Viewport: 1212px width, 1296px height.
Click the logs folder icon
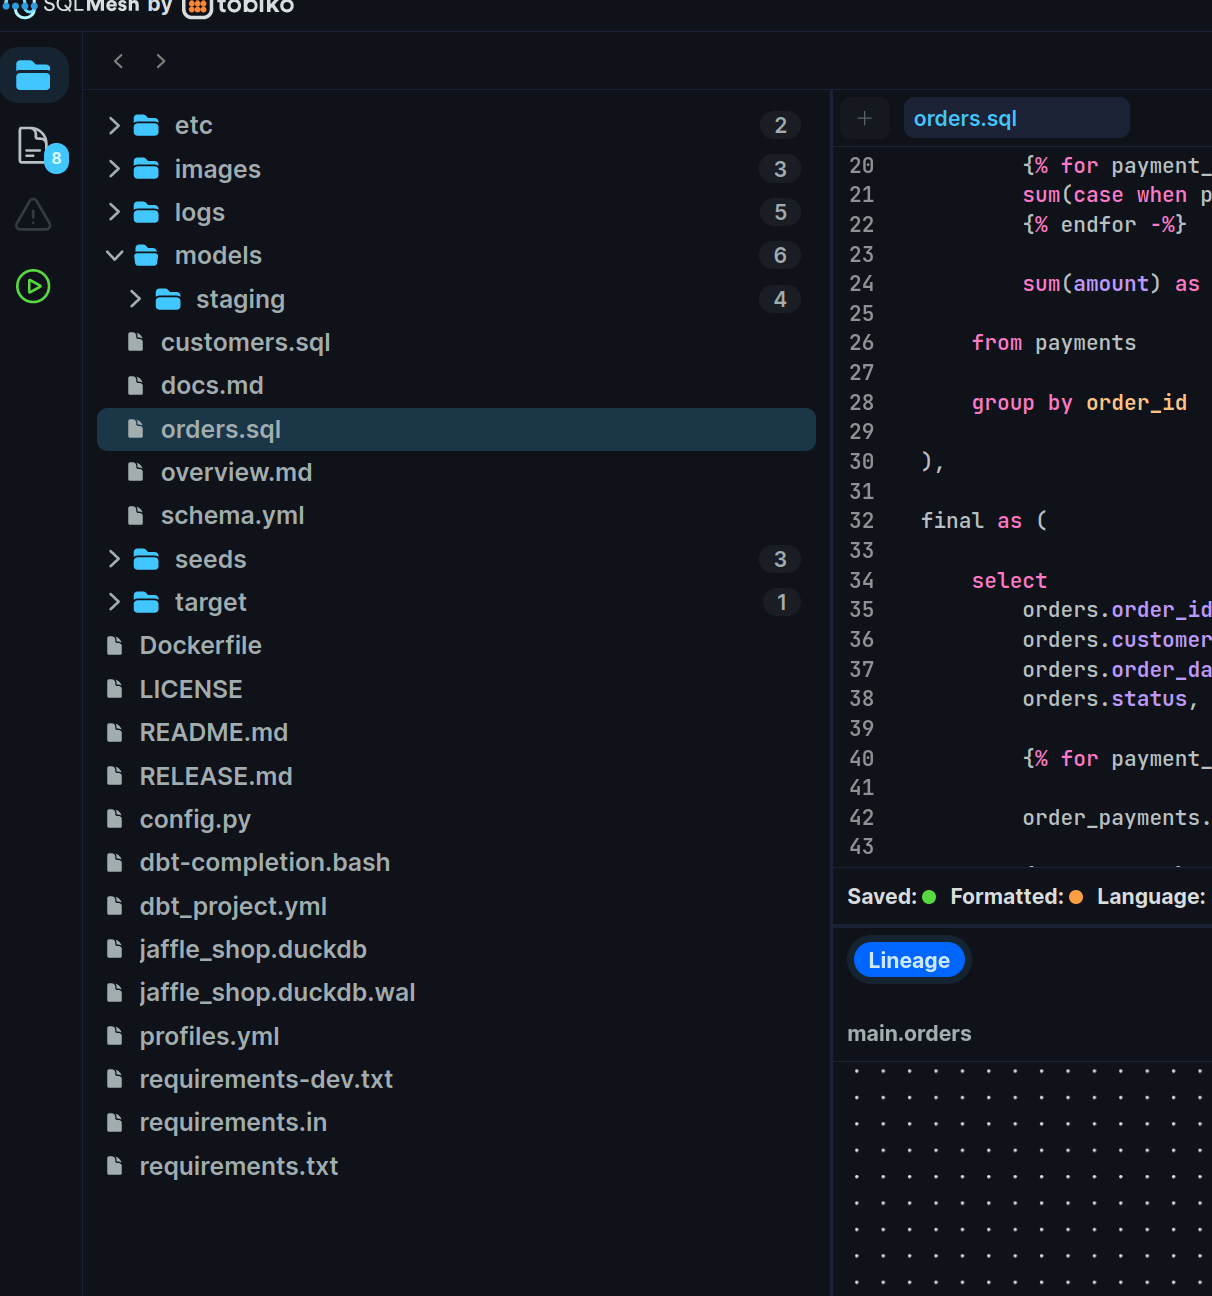[146, 212]
